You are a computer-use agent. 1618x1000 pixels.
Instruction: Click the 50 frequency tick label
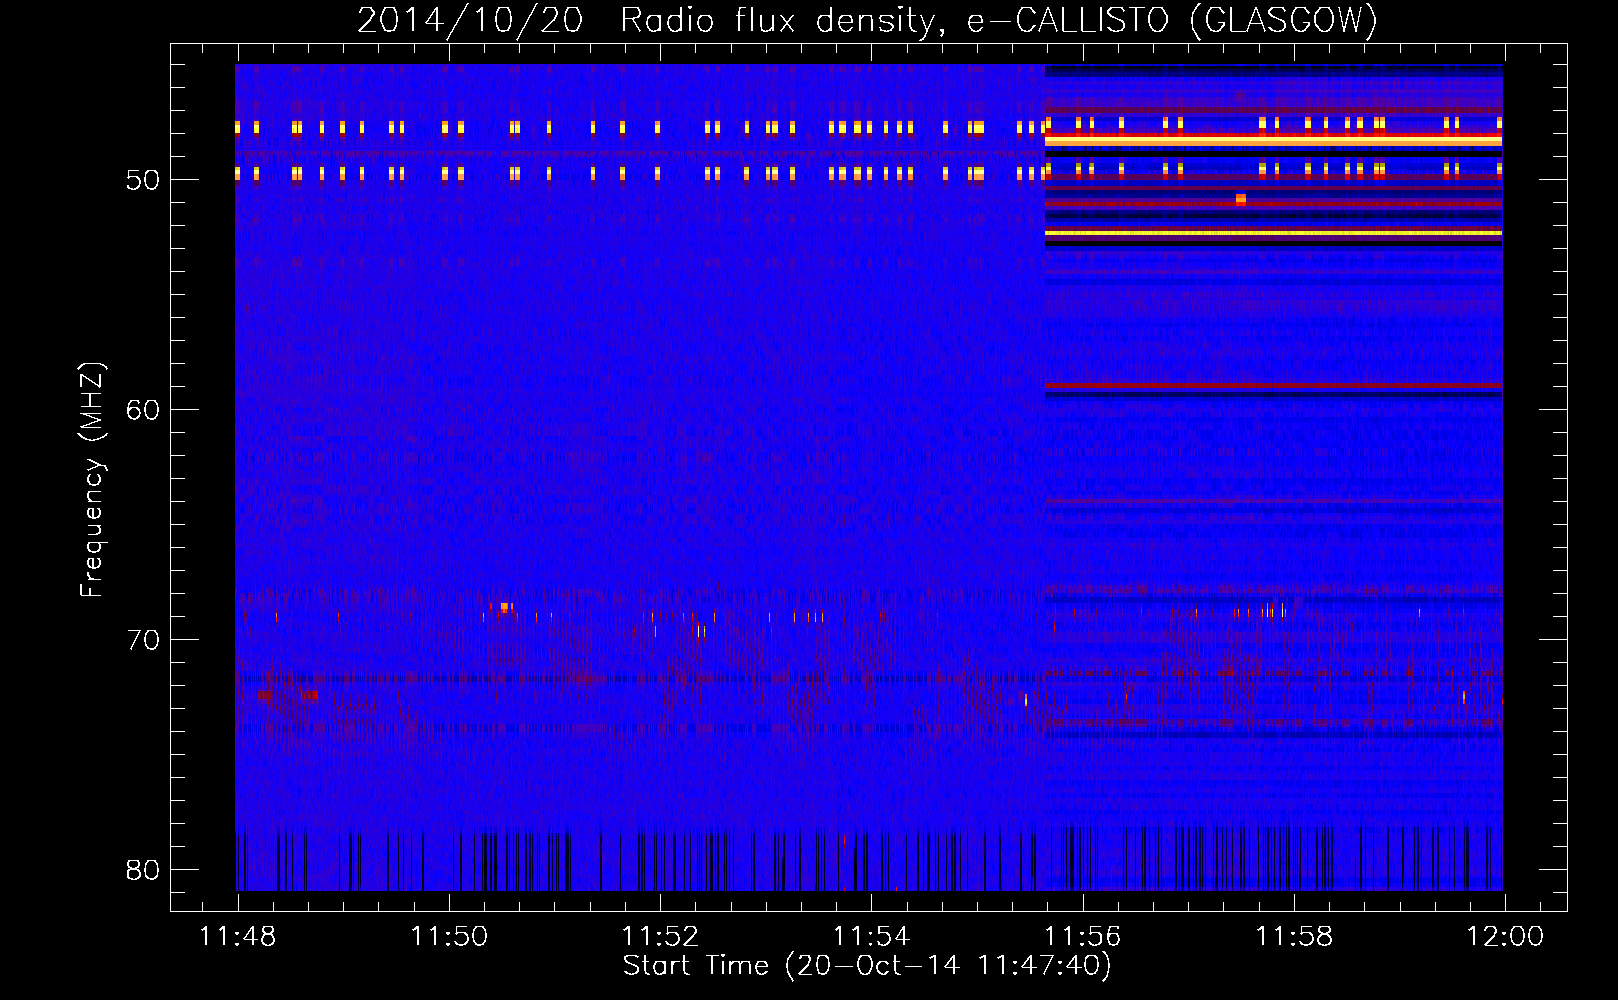pyautogui.click(x=143, y=180)
